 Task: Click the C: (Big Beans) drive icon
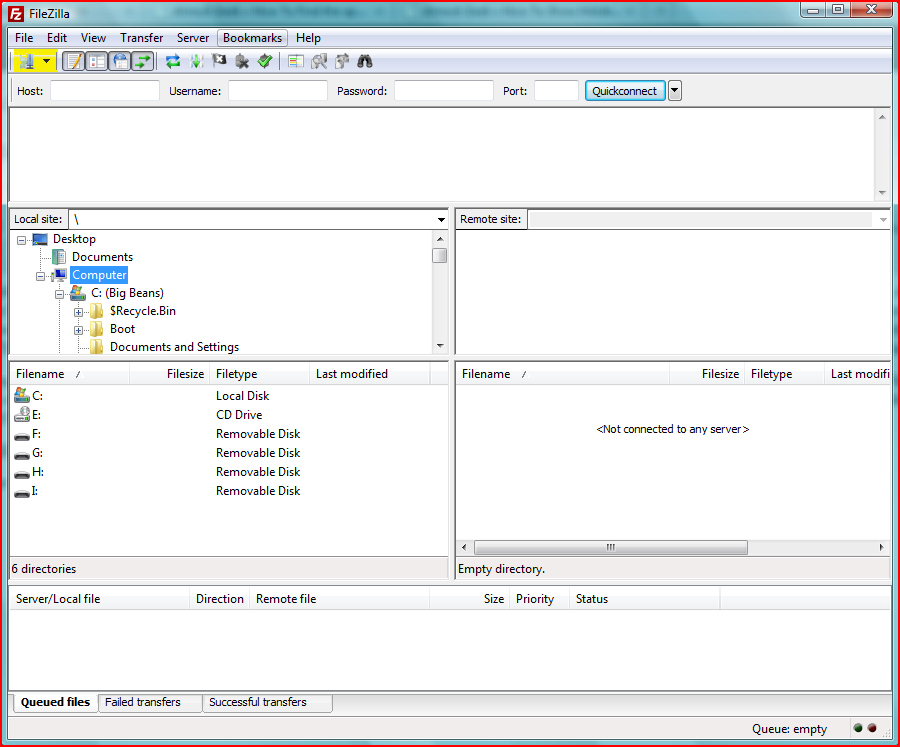click(x=78, y=293)
